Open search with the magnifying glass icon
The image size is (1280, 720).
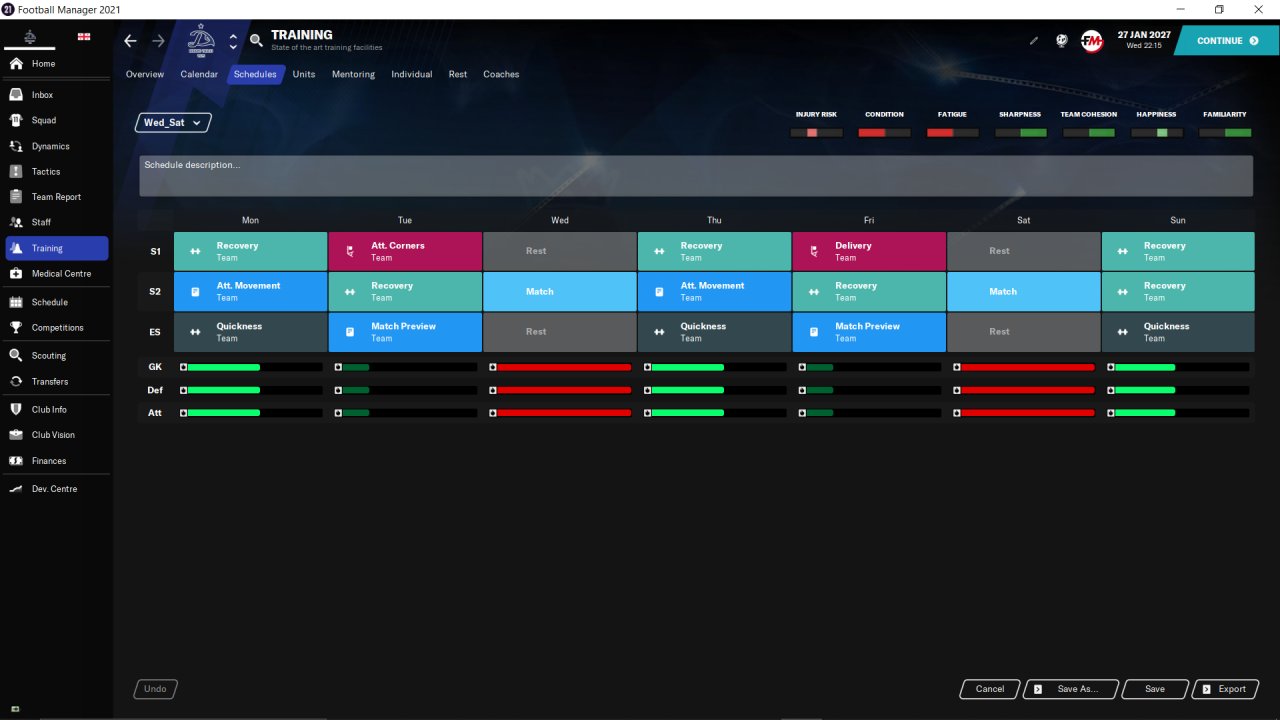click(257, 41)
